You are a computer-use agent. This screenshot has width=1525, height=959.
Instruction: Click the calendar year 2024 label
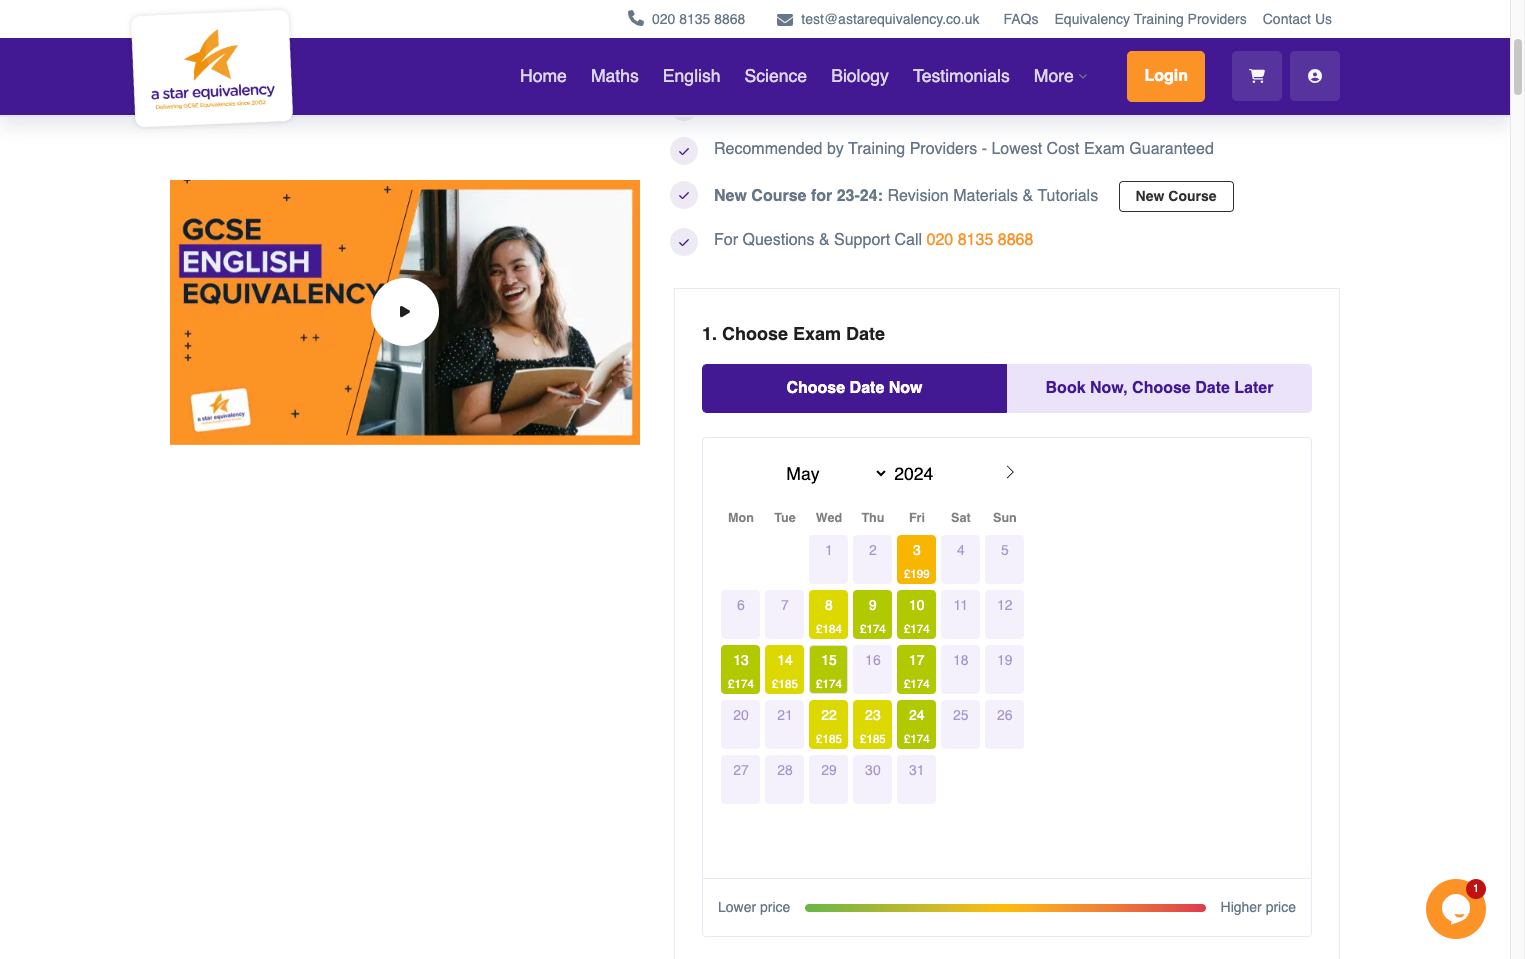click(x=913, y=474)
